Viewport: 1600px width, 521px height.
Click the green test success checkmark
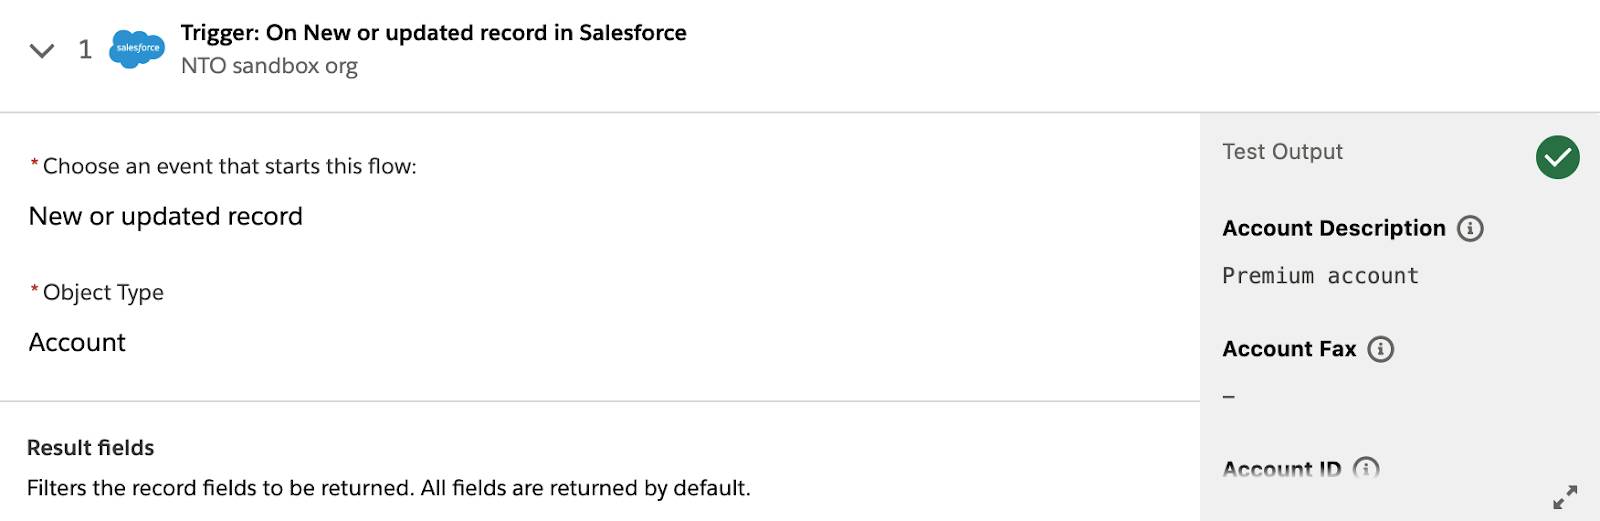click(x=1557, y=157)
